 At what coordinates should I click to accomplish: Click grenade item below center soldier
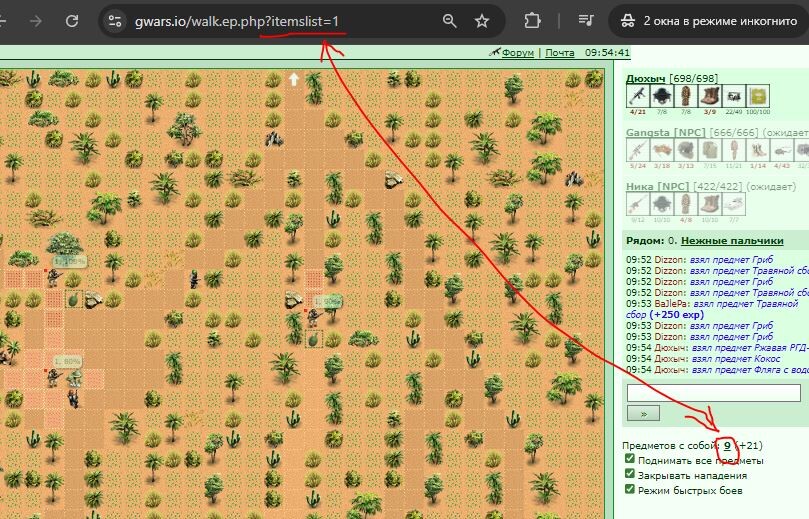click(x=313, y=339)
